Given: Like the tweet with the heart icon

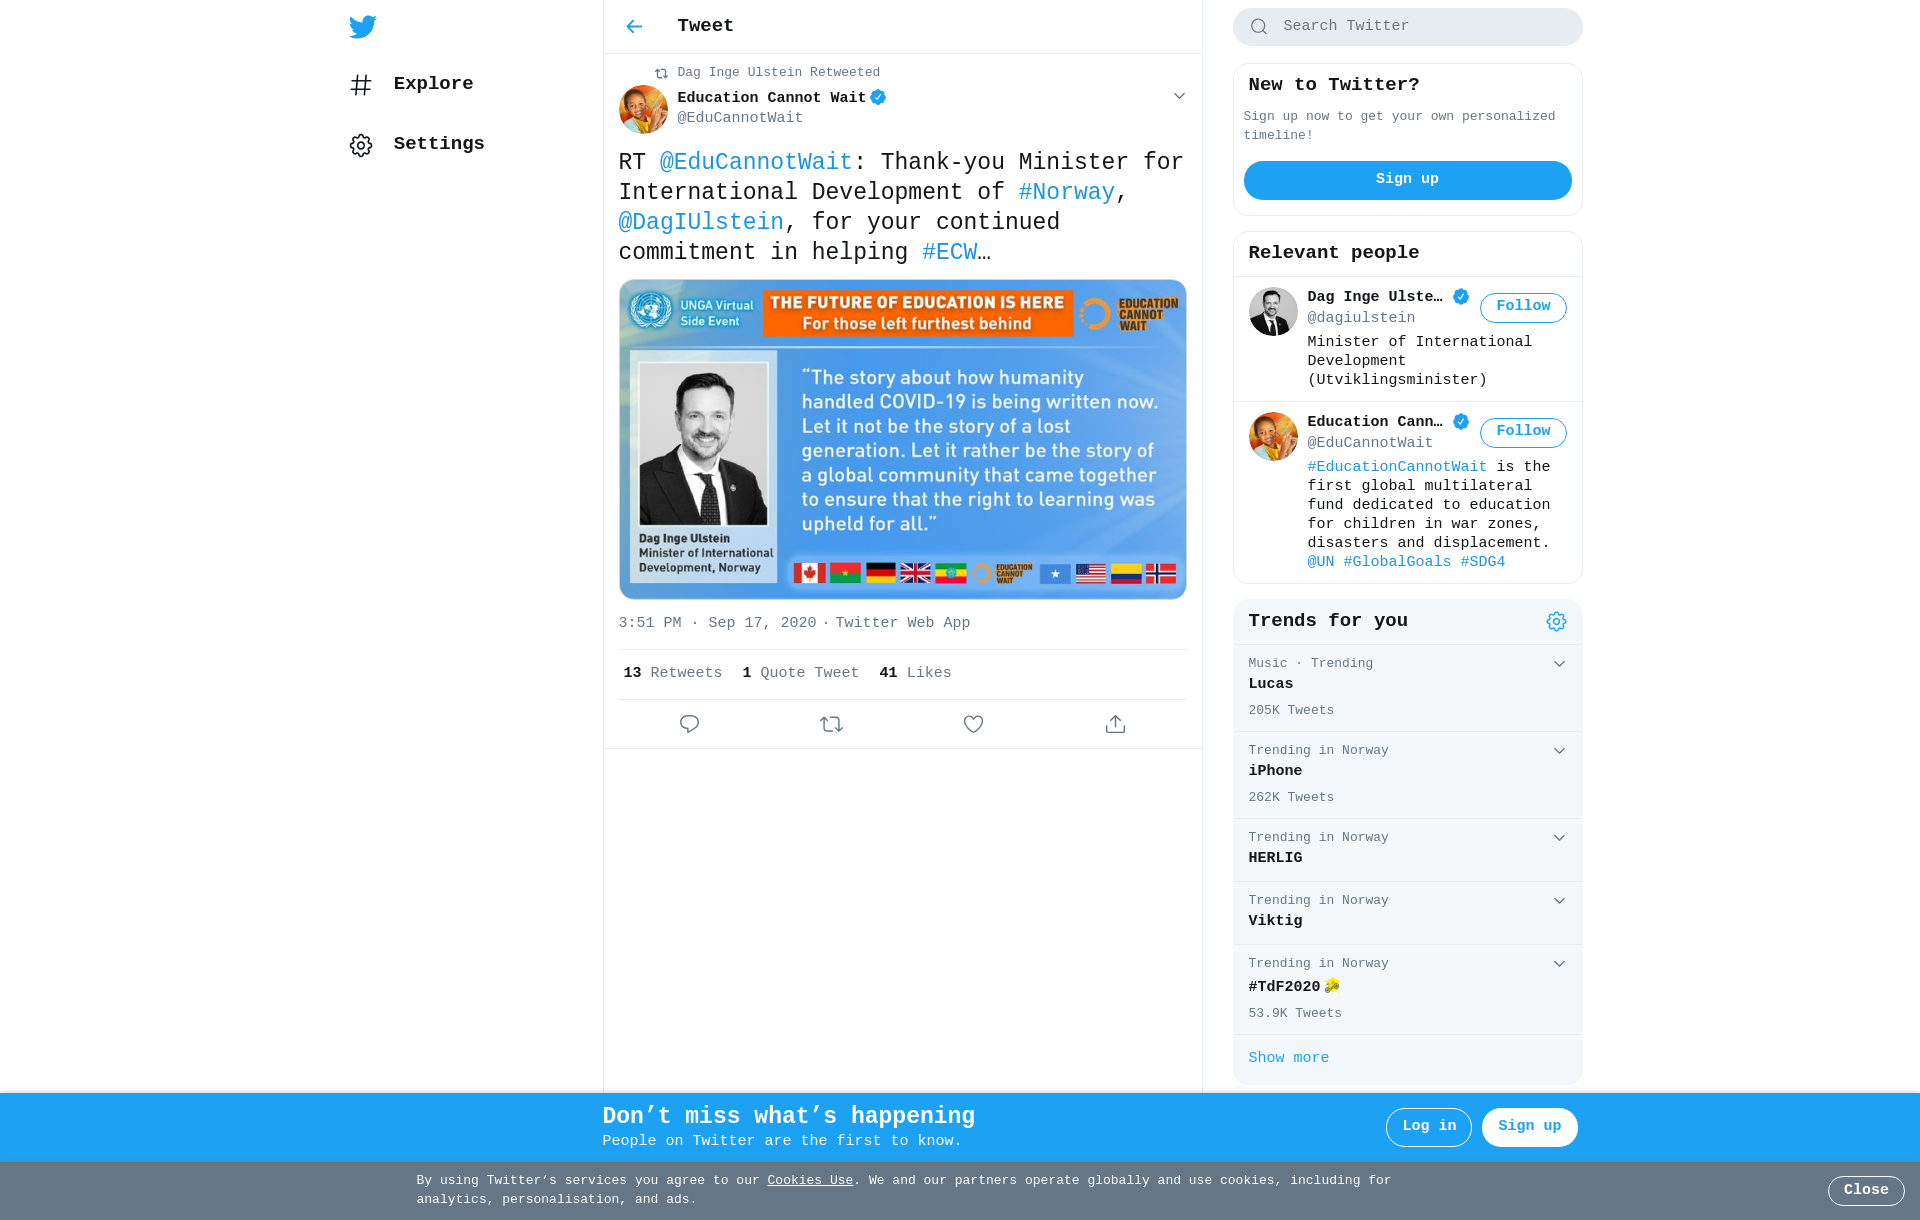Looking at the screenshot, I should pos(973,724).
